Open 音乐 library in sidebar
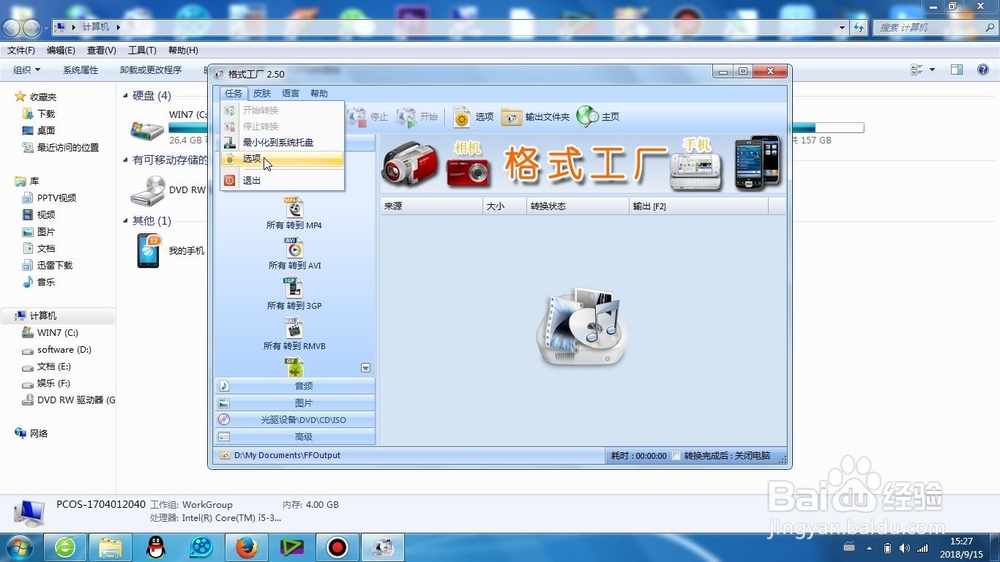Screen dimensions: 1000x562 coord(39,282)
